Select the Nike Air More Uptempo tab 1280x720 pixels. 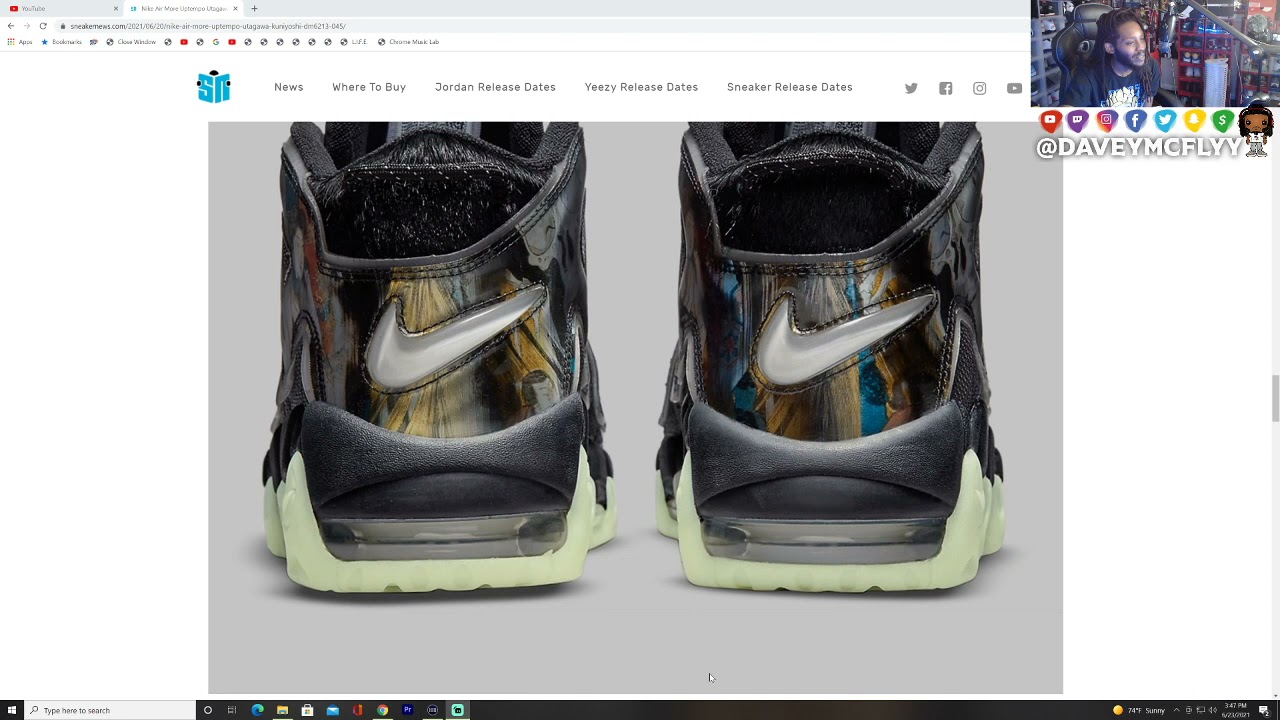(x=183, y=8)
